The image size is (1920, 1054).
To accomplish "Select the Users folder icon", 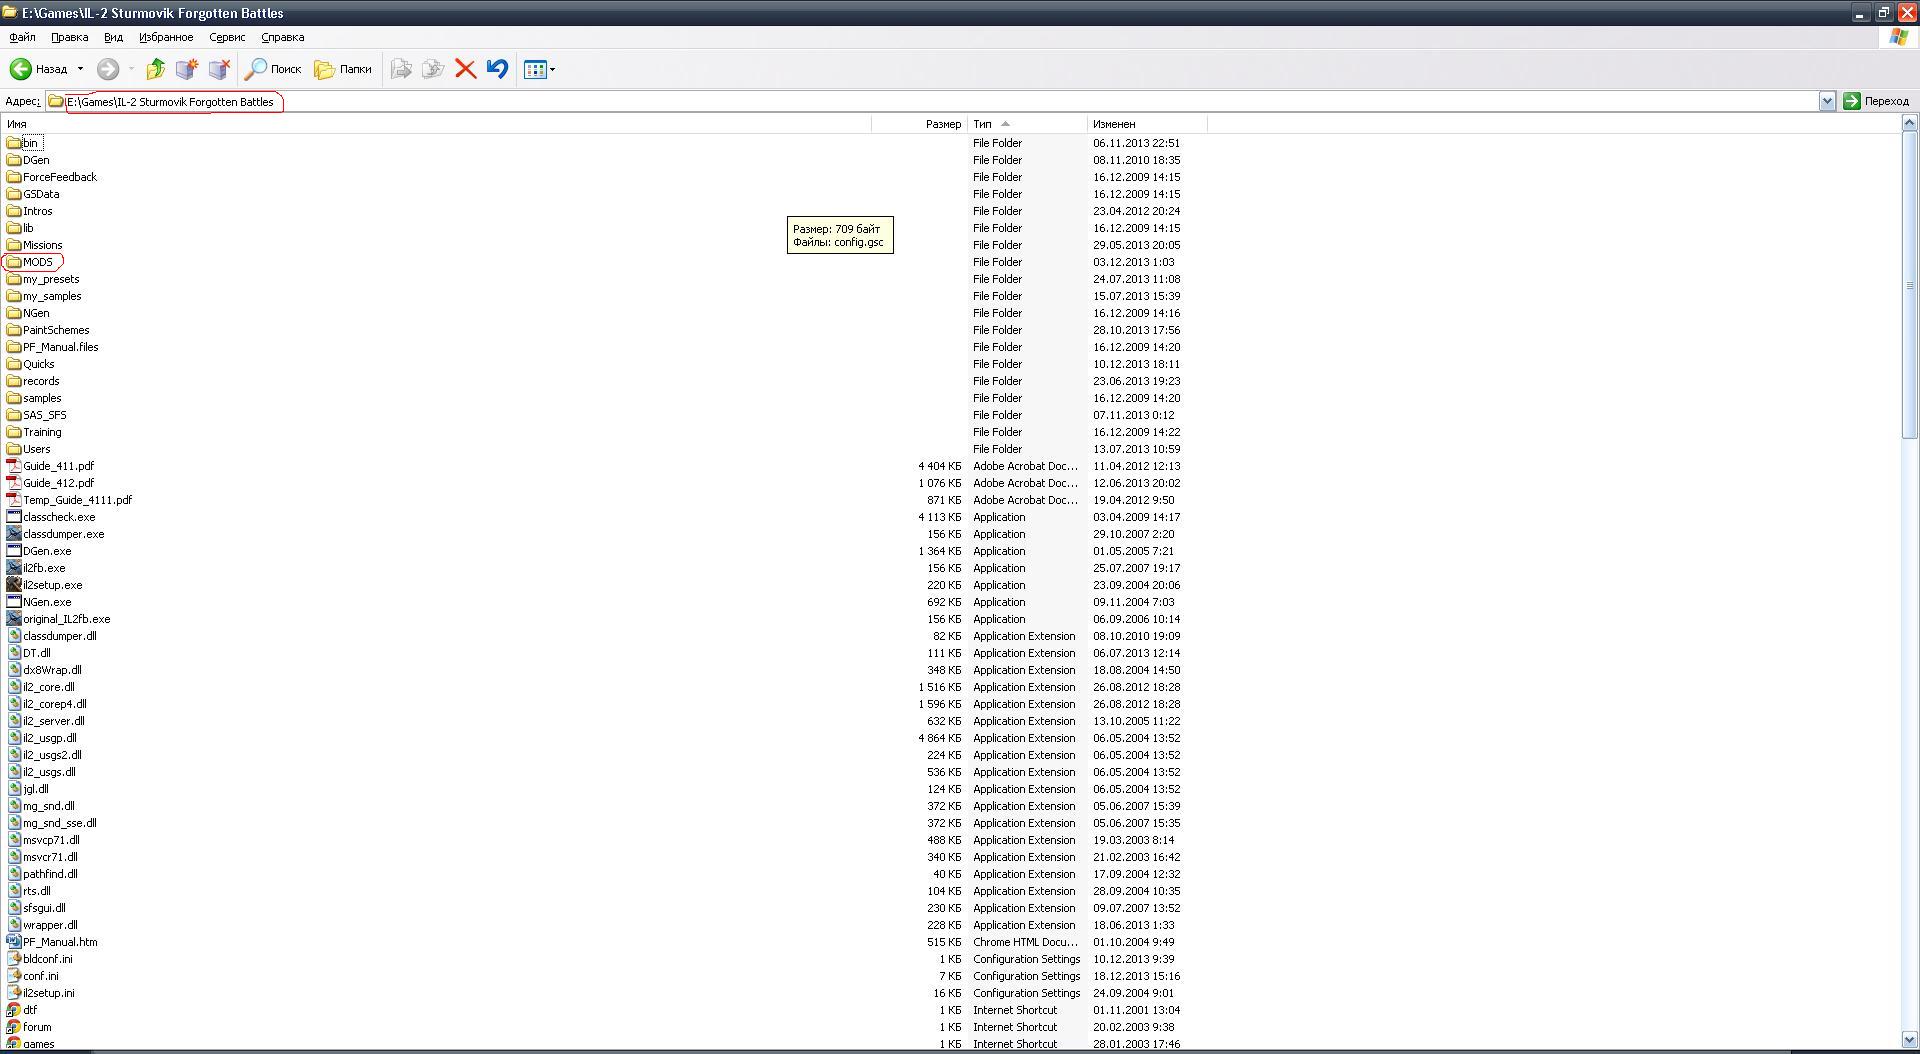I will pos(14,449).
